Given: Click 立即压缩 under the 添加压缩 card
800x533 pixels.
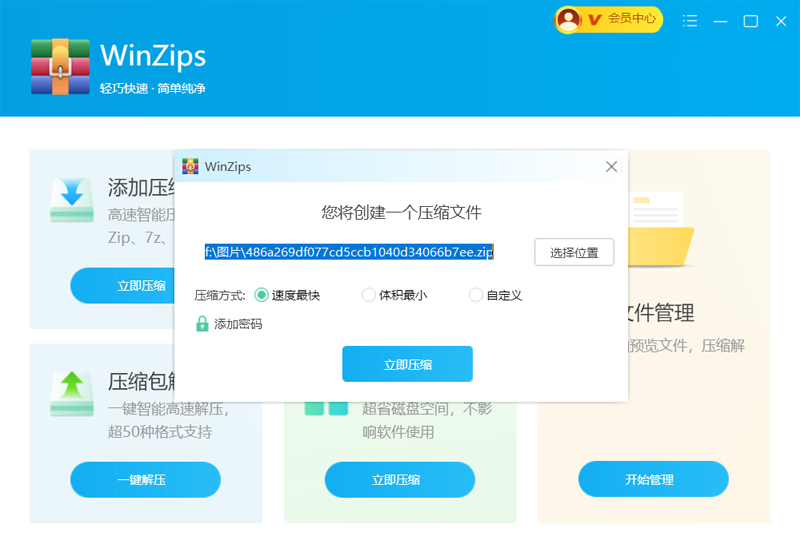Looking at the screenshot, I should pyautogui.click(x=124, y=286).
